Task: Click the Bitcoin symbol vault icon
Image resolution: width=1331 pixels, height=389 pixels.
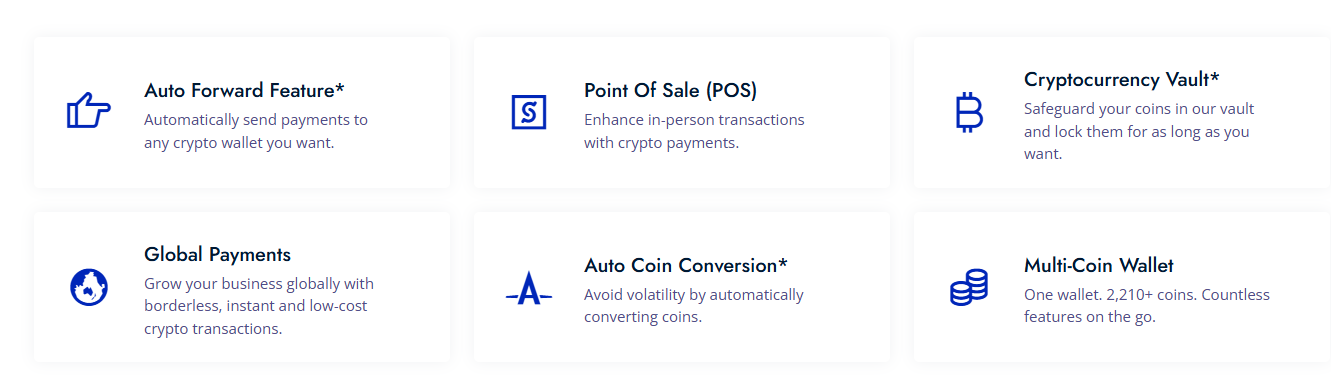Action: click(x=969, y=112)
